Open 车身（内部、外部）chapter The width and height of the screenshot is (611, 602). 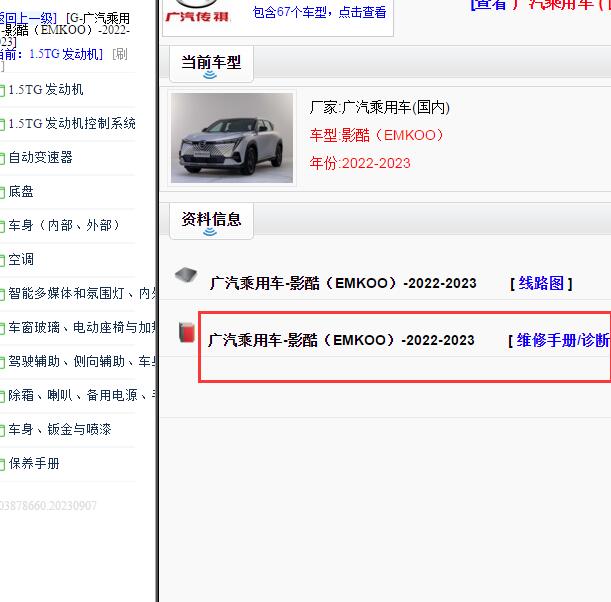click(64, 225)
